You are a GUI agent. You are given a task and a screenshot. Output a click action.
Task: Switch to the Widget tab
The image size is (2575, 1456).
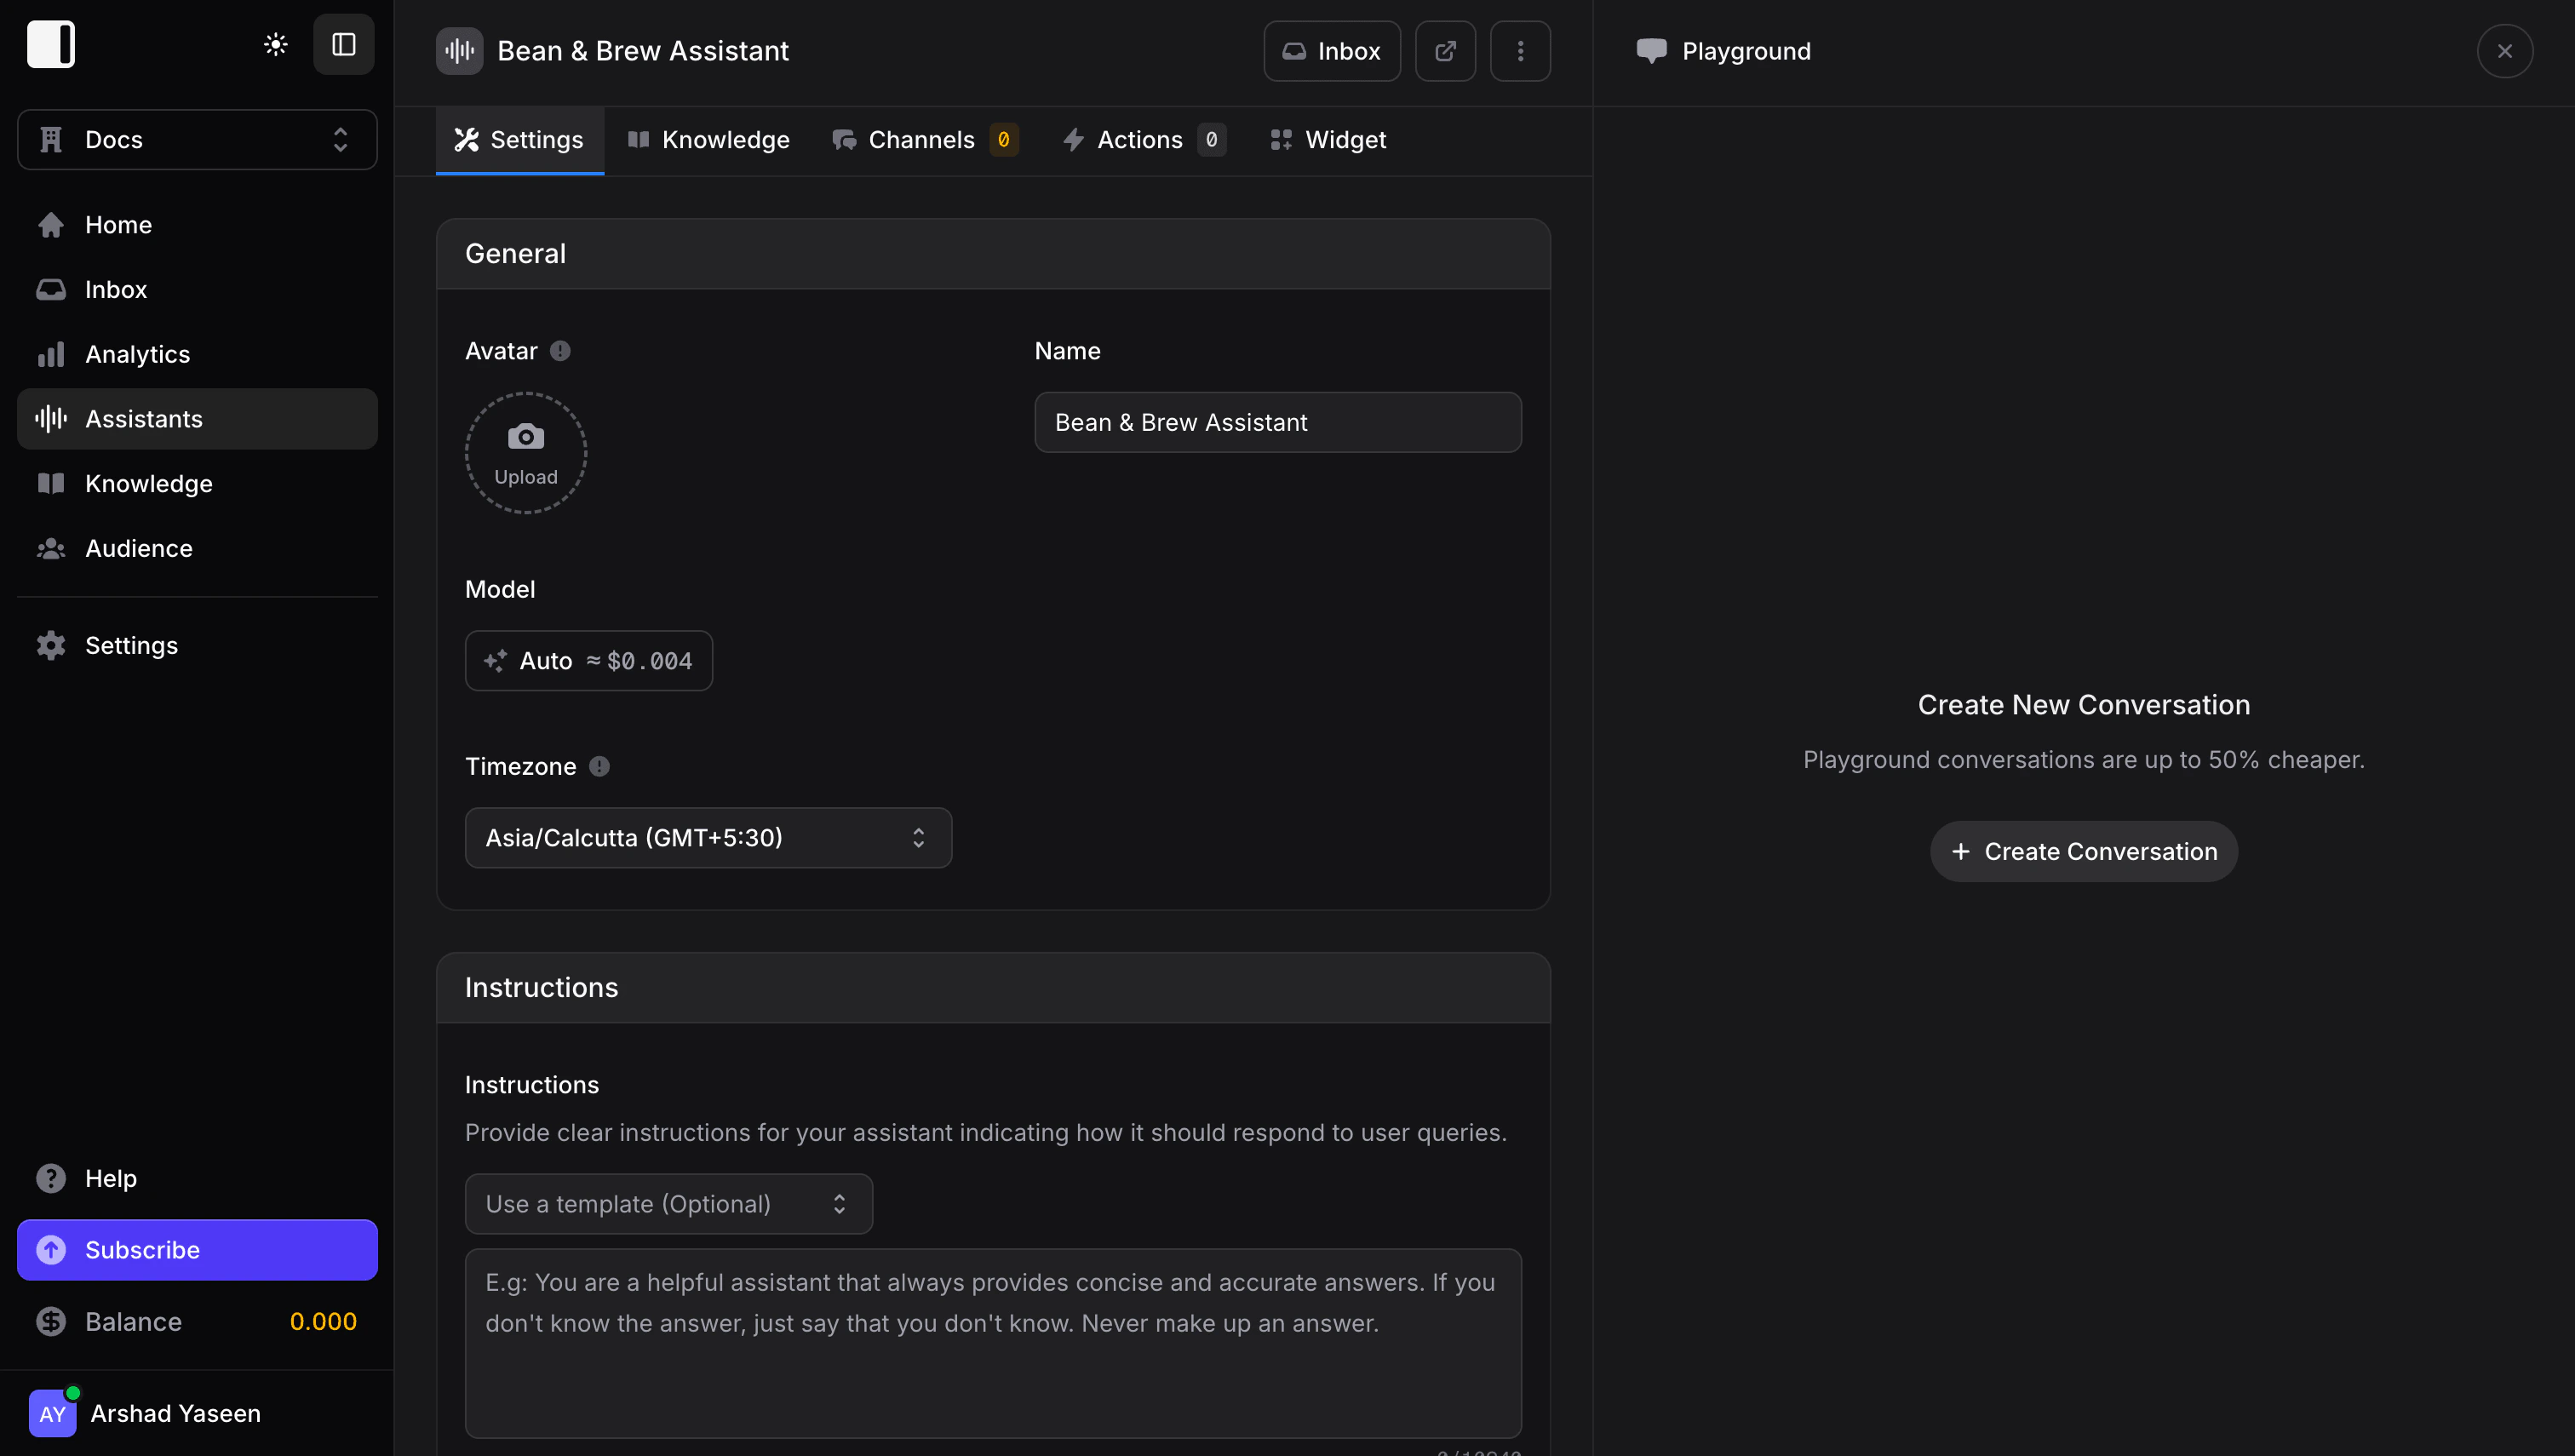point(1327,140)
